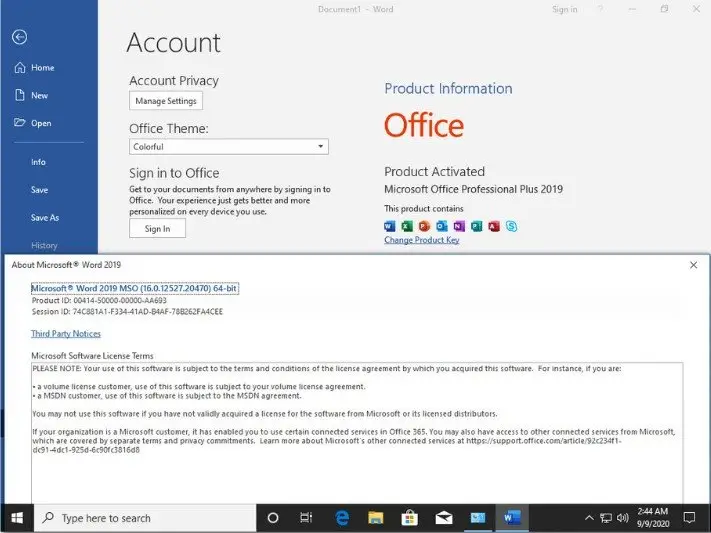This screenshot has height=533, width=711.
Task: Click the volume tray icon
Action: coord(623,518)
